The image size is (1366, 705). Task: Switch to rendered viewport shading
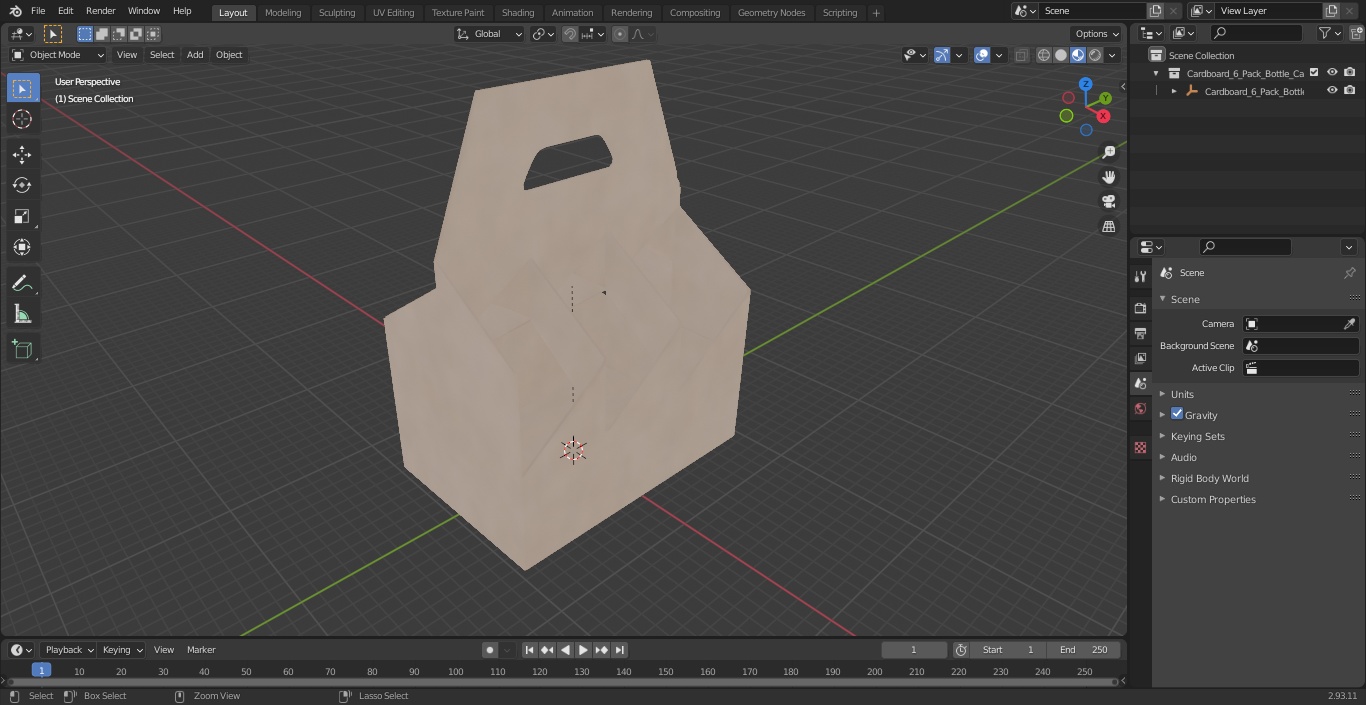(x=1095, y=55)
